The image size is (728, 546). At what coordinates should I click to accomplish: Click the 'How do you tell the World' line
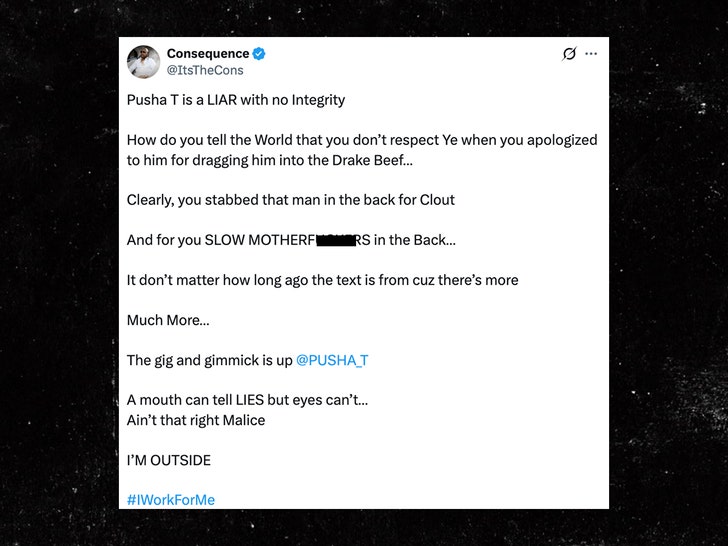point(362,140)
